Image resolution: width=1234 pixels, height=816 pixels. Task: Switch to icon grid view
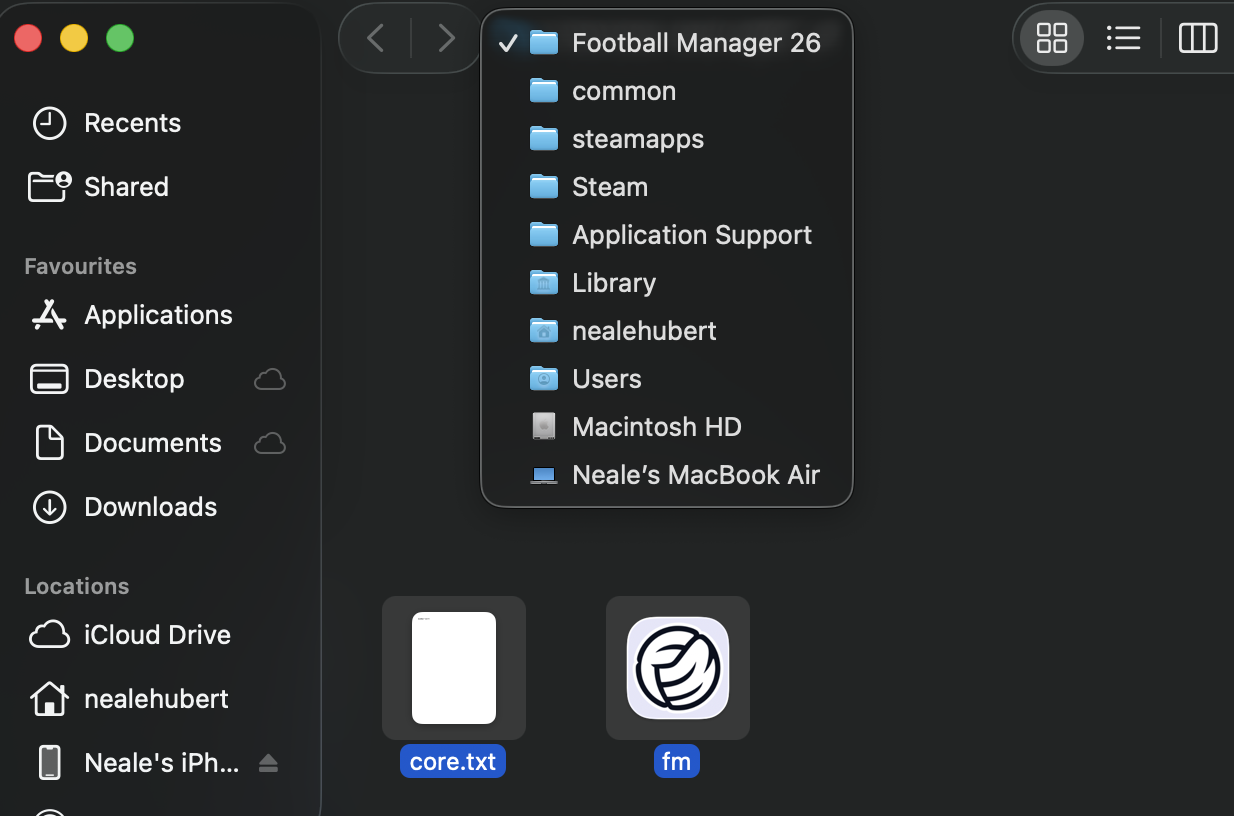[1052, 39]
